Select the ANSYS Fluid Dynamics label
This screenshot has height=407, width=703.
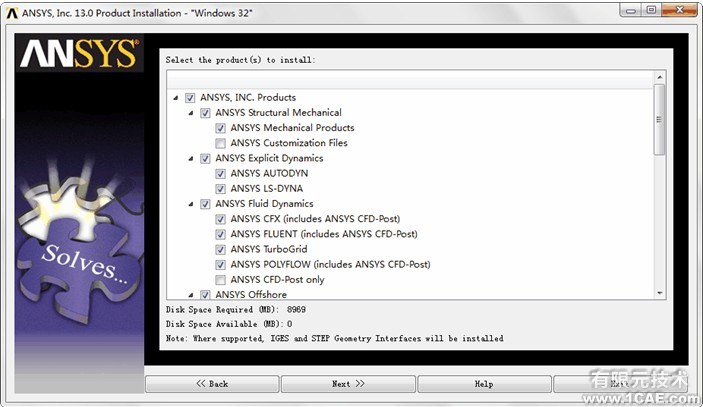click(x=265, y=204)
